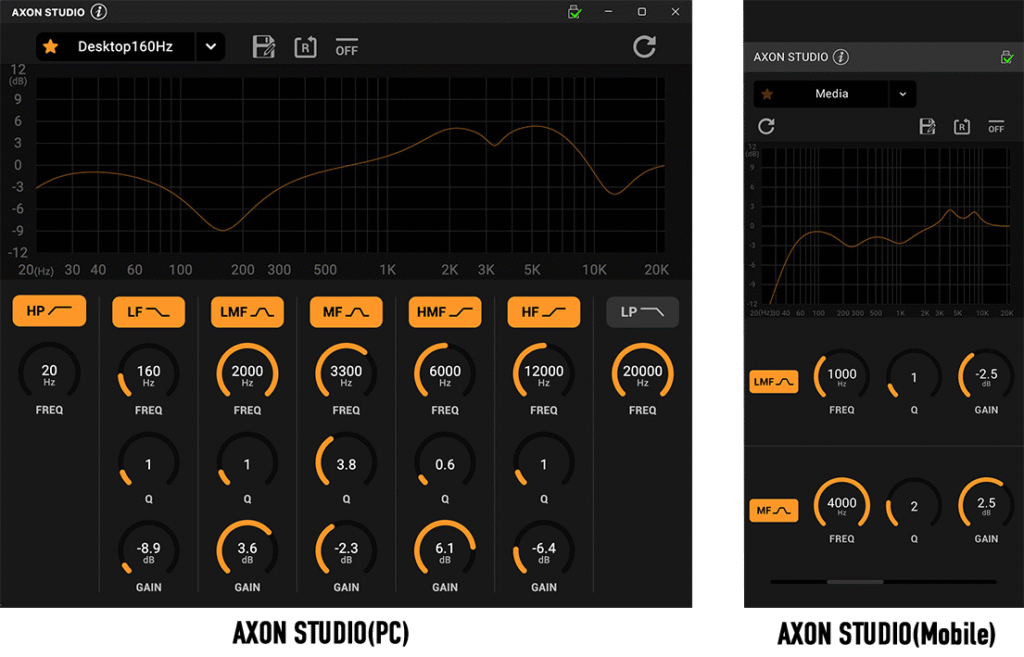
Task: Toggle the HP high-pass filter band
Action: (49, 311)
